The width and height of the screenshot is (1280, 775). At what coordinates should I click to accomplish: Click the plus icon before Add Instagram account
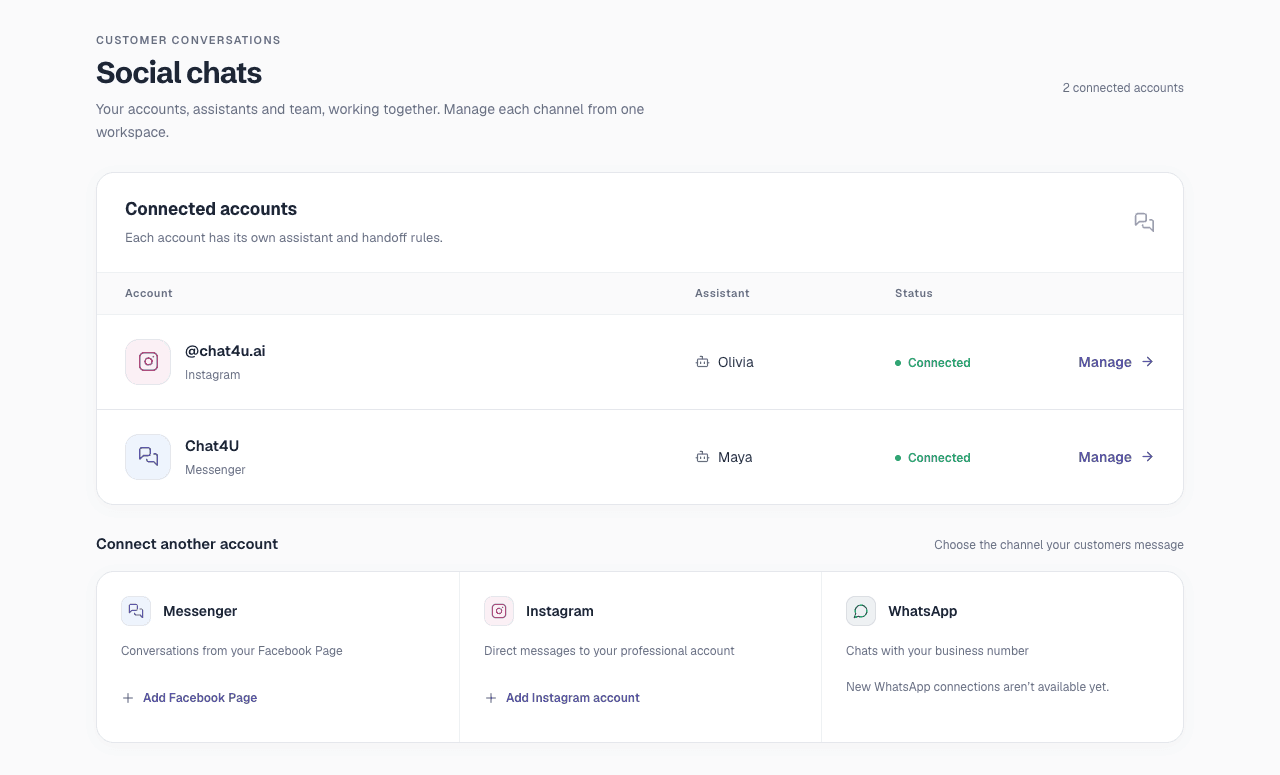click(x=491, y=698)
